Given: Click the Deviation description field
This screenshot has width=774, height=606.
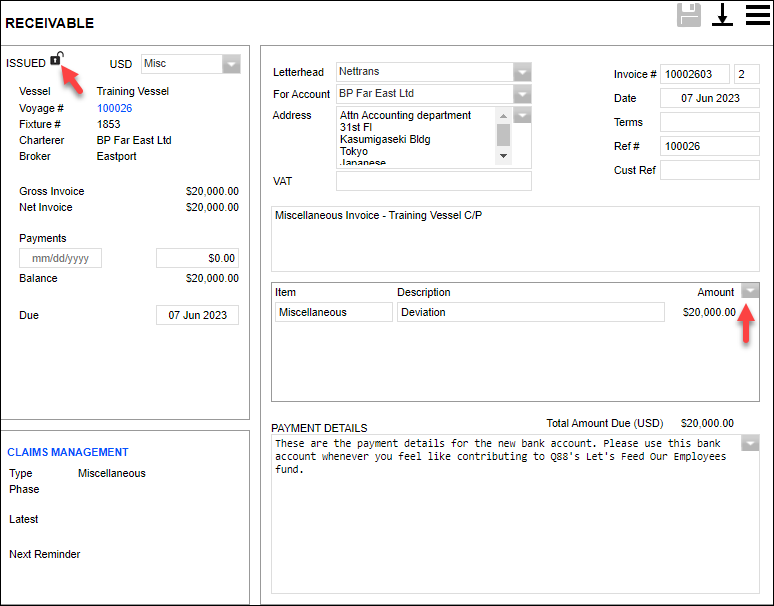Looking at the screenshot, I should pyautogui.click(x=530, y=312).
